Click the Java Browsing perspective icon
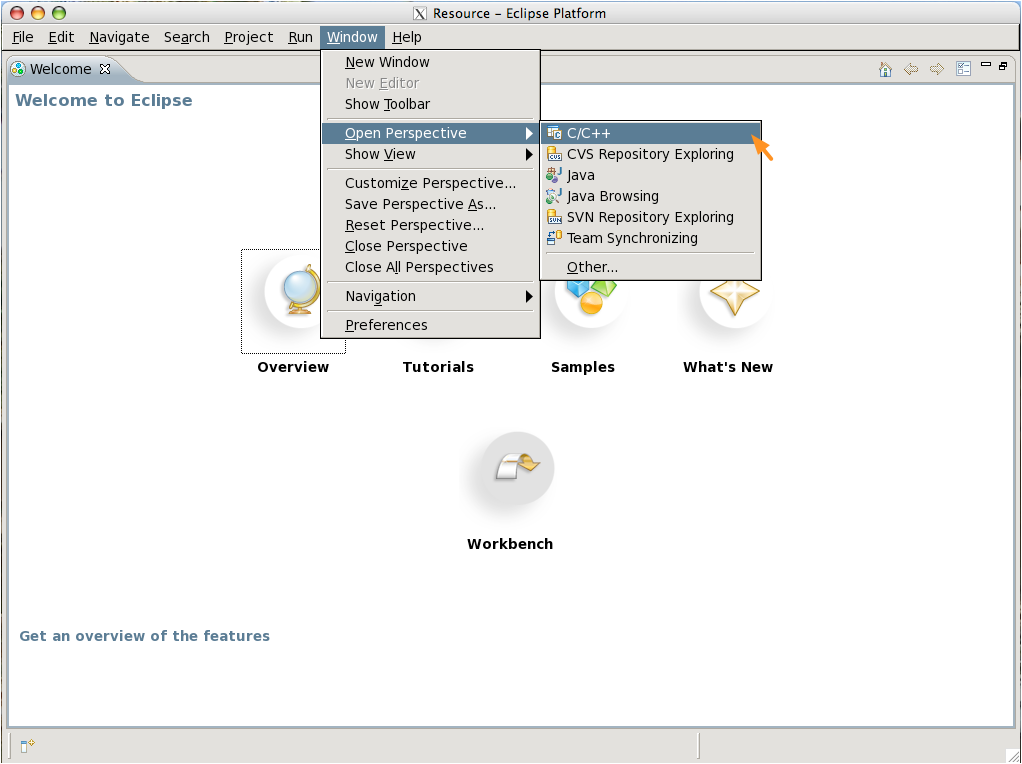Viewport: 1022px width, 764px height. pyautogui.click(x=554, y=196)
